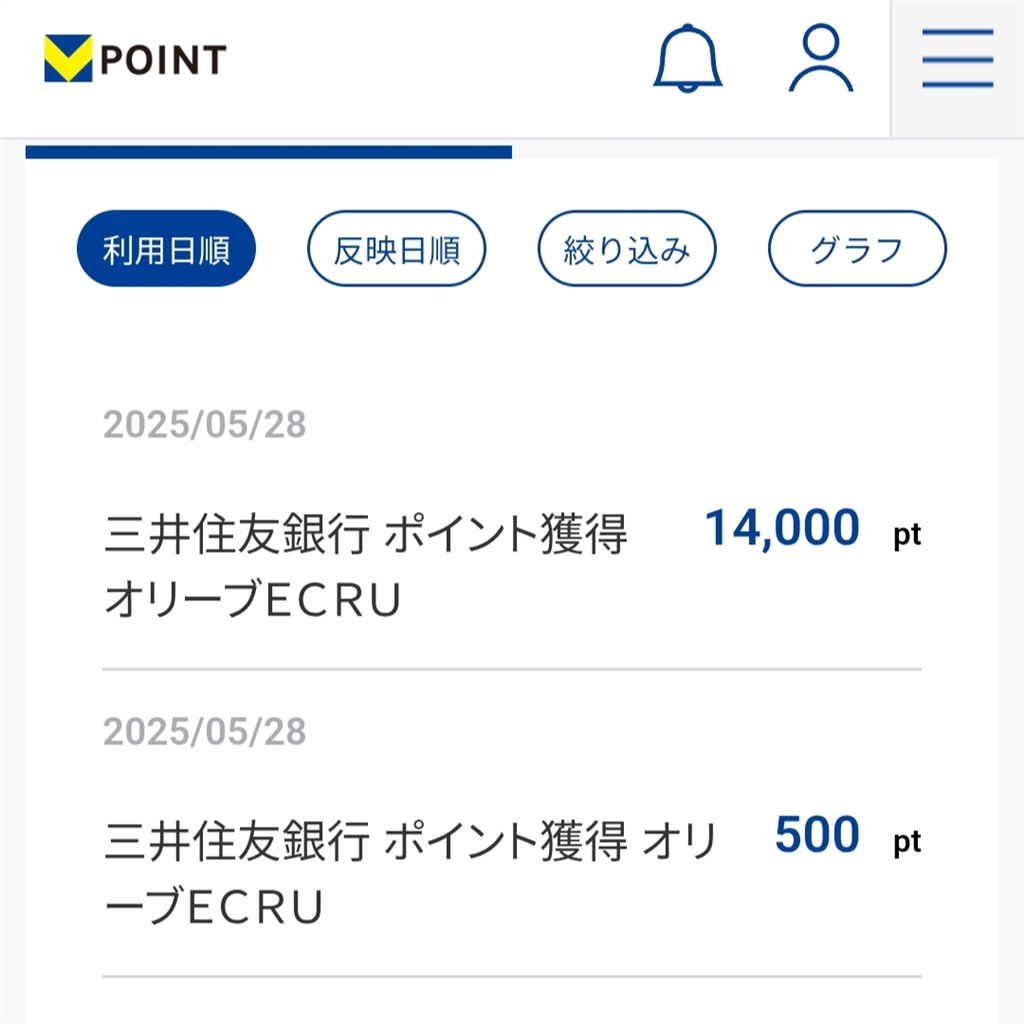The image size is (1024, 1024).
Task: Click the first 2025/05/28 date label
Action: (x=205, y=425)
